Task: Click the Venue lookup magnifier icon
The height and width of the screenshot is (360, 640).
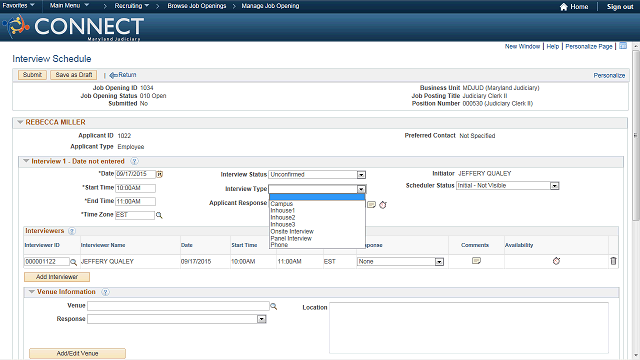Action: 274,306
